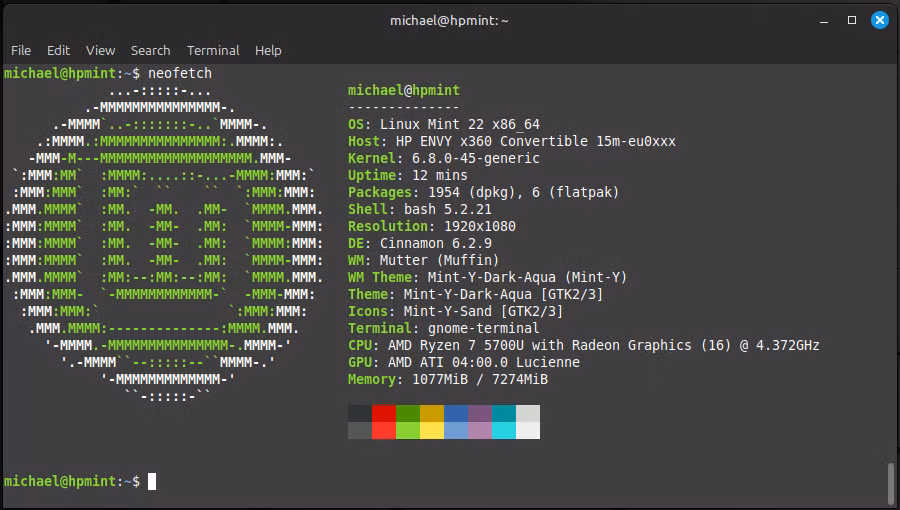
Task: Click the dark green color block
Action: tap(408, 414)
